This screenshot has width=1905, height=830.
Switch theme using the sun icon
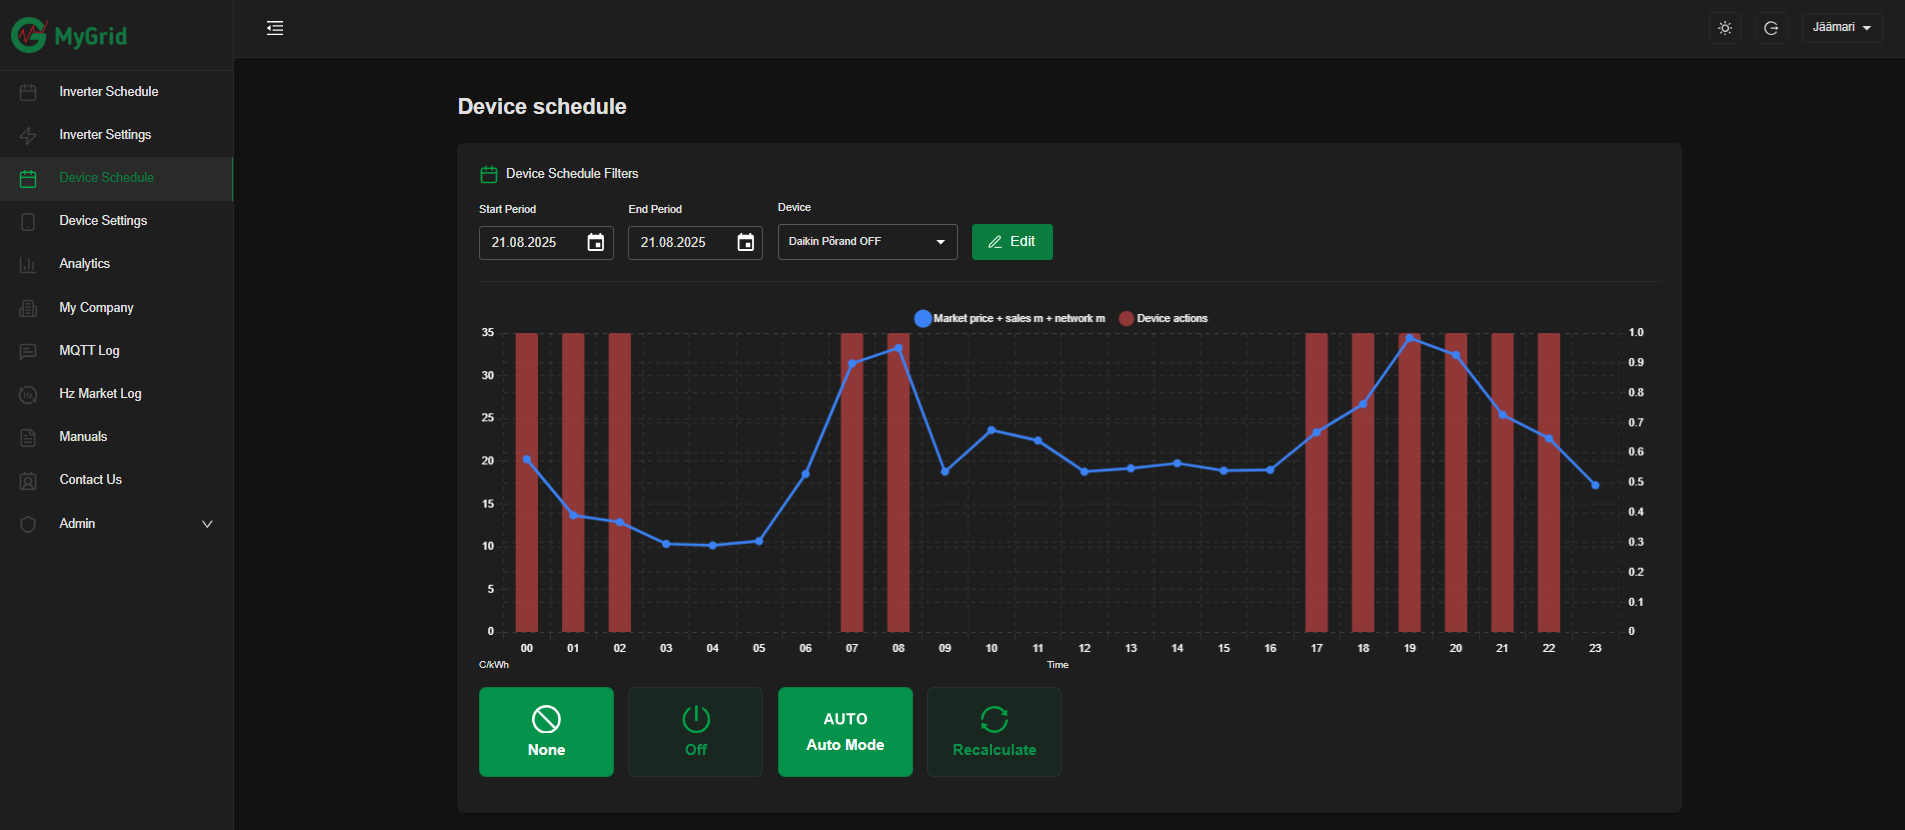point(1725,28)
